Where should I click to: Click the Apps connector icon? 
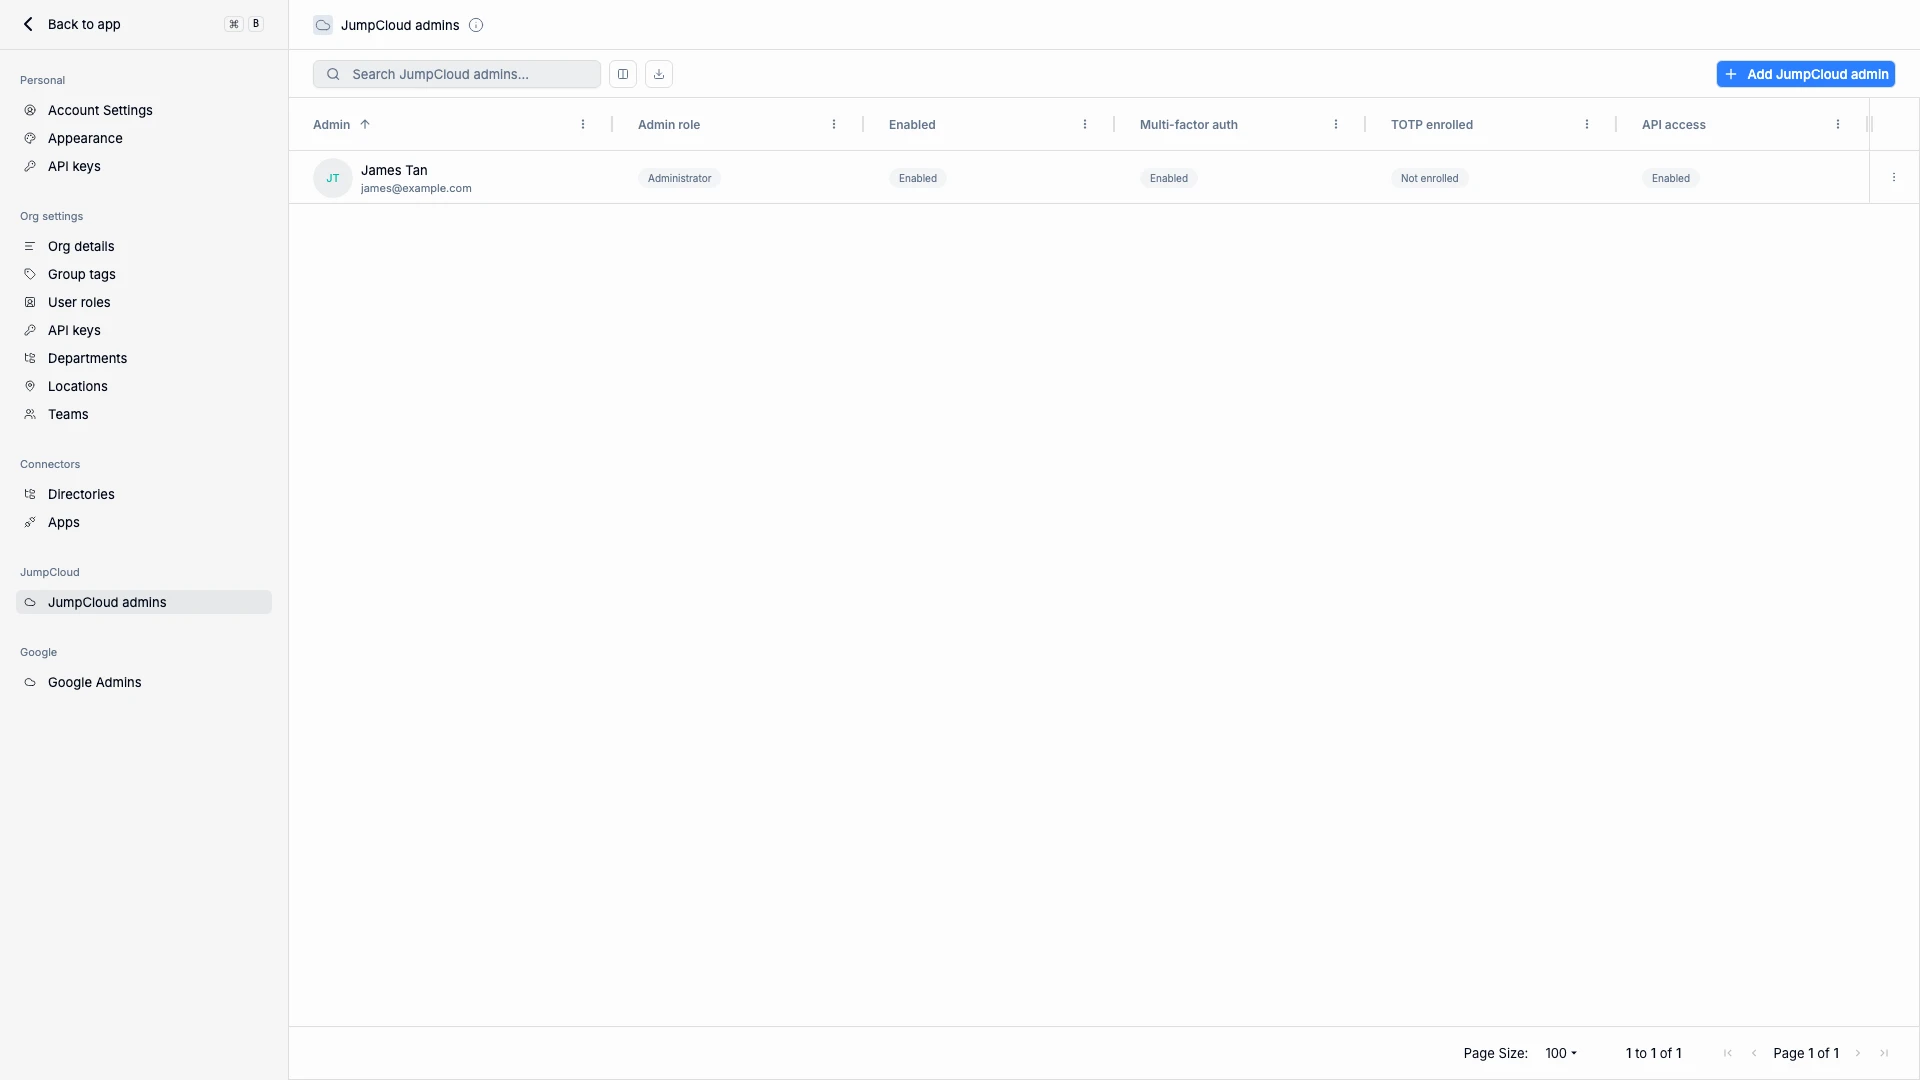click(x=30, y=521)
